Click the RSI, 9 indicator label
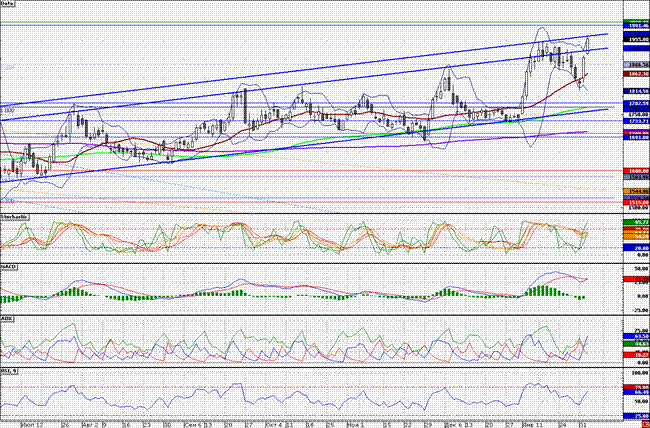 coord(8,370)
